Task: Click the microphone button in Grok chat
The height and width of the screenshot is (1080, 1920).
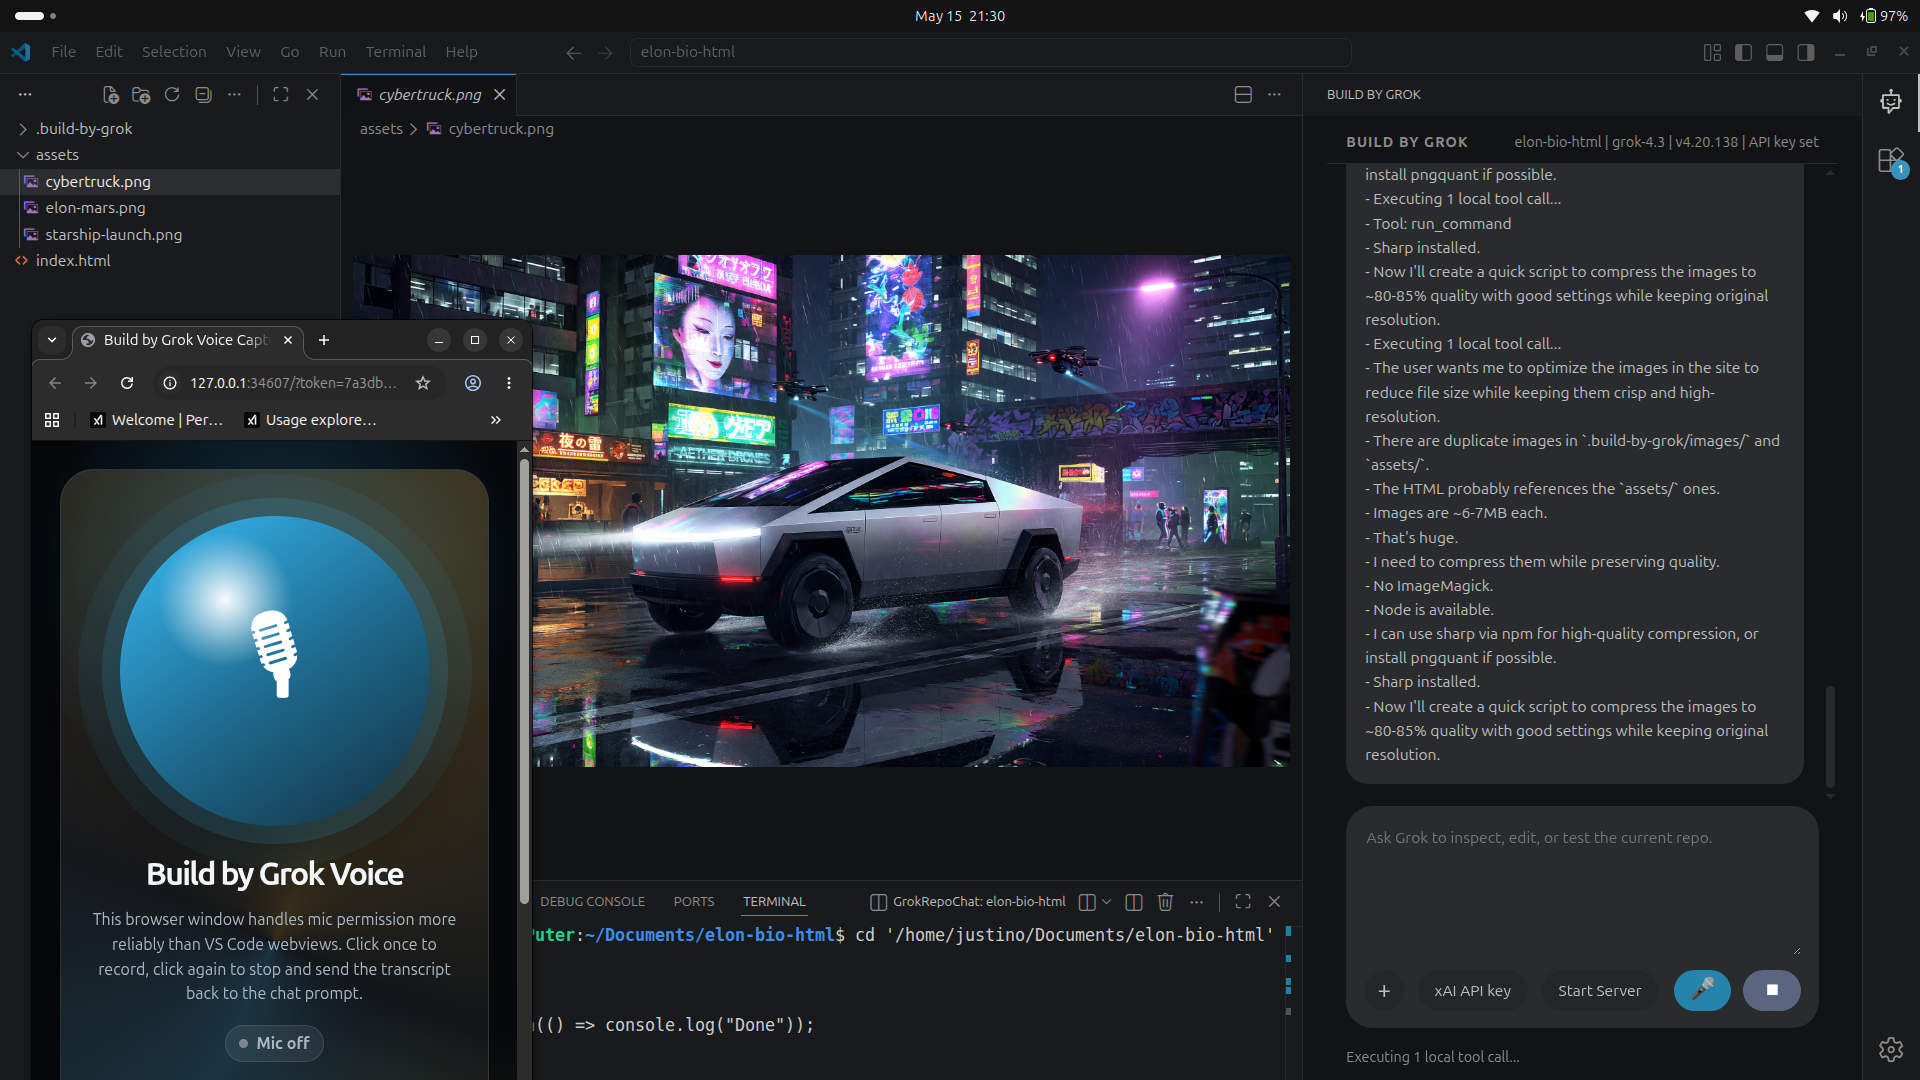Action: [x=1702, y=991]
